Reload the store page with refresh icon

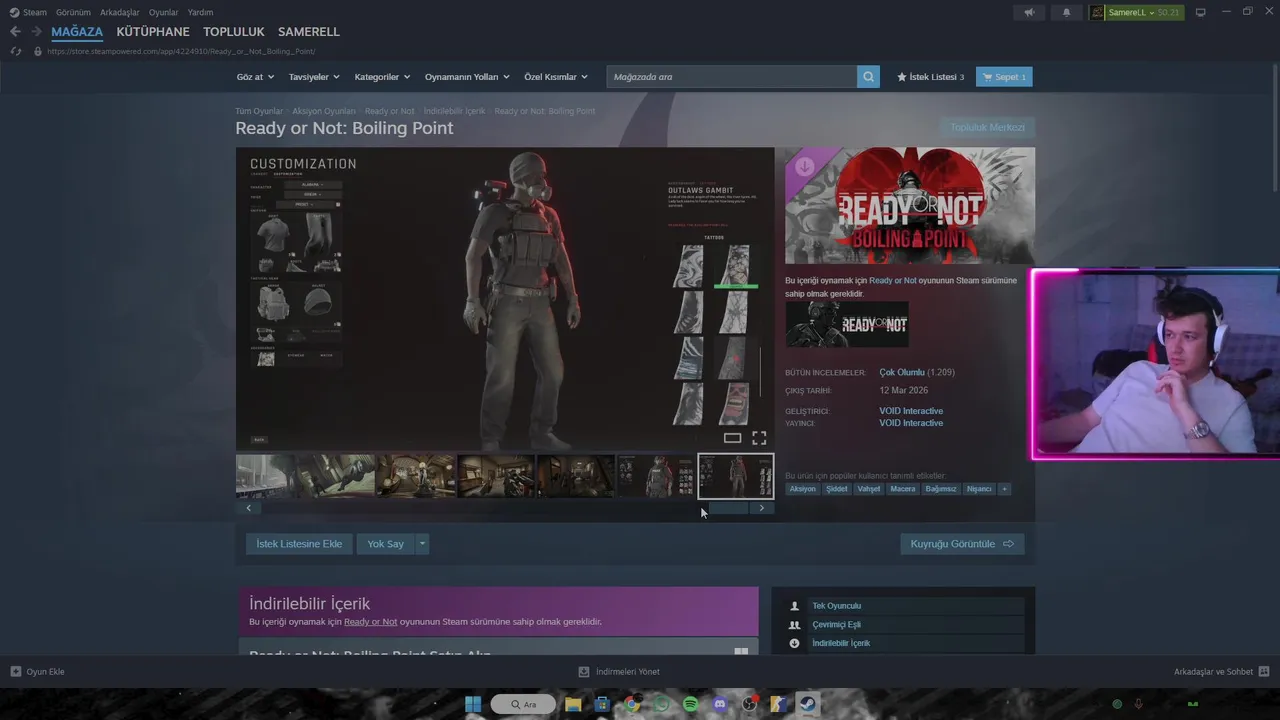(x=16, y=51)
